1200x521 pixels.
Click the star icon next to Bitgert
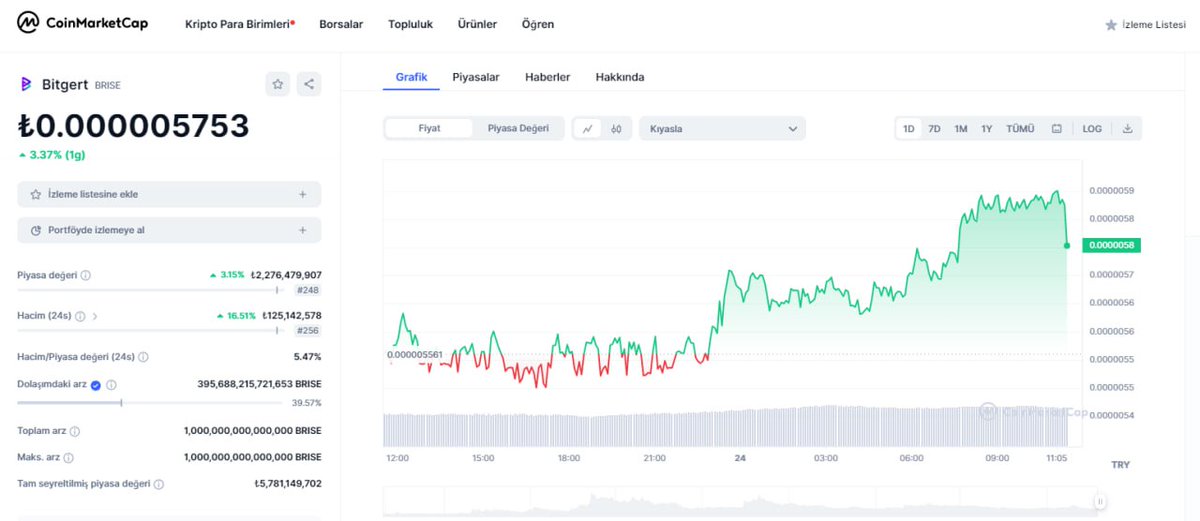pos(278,84)
